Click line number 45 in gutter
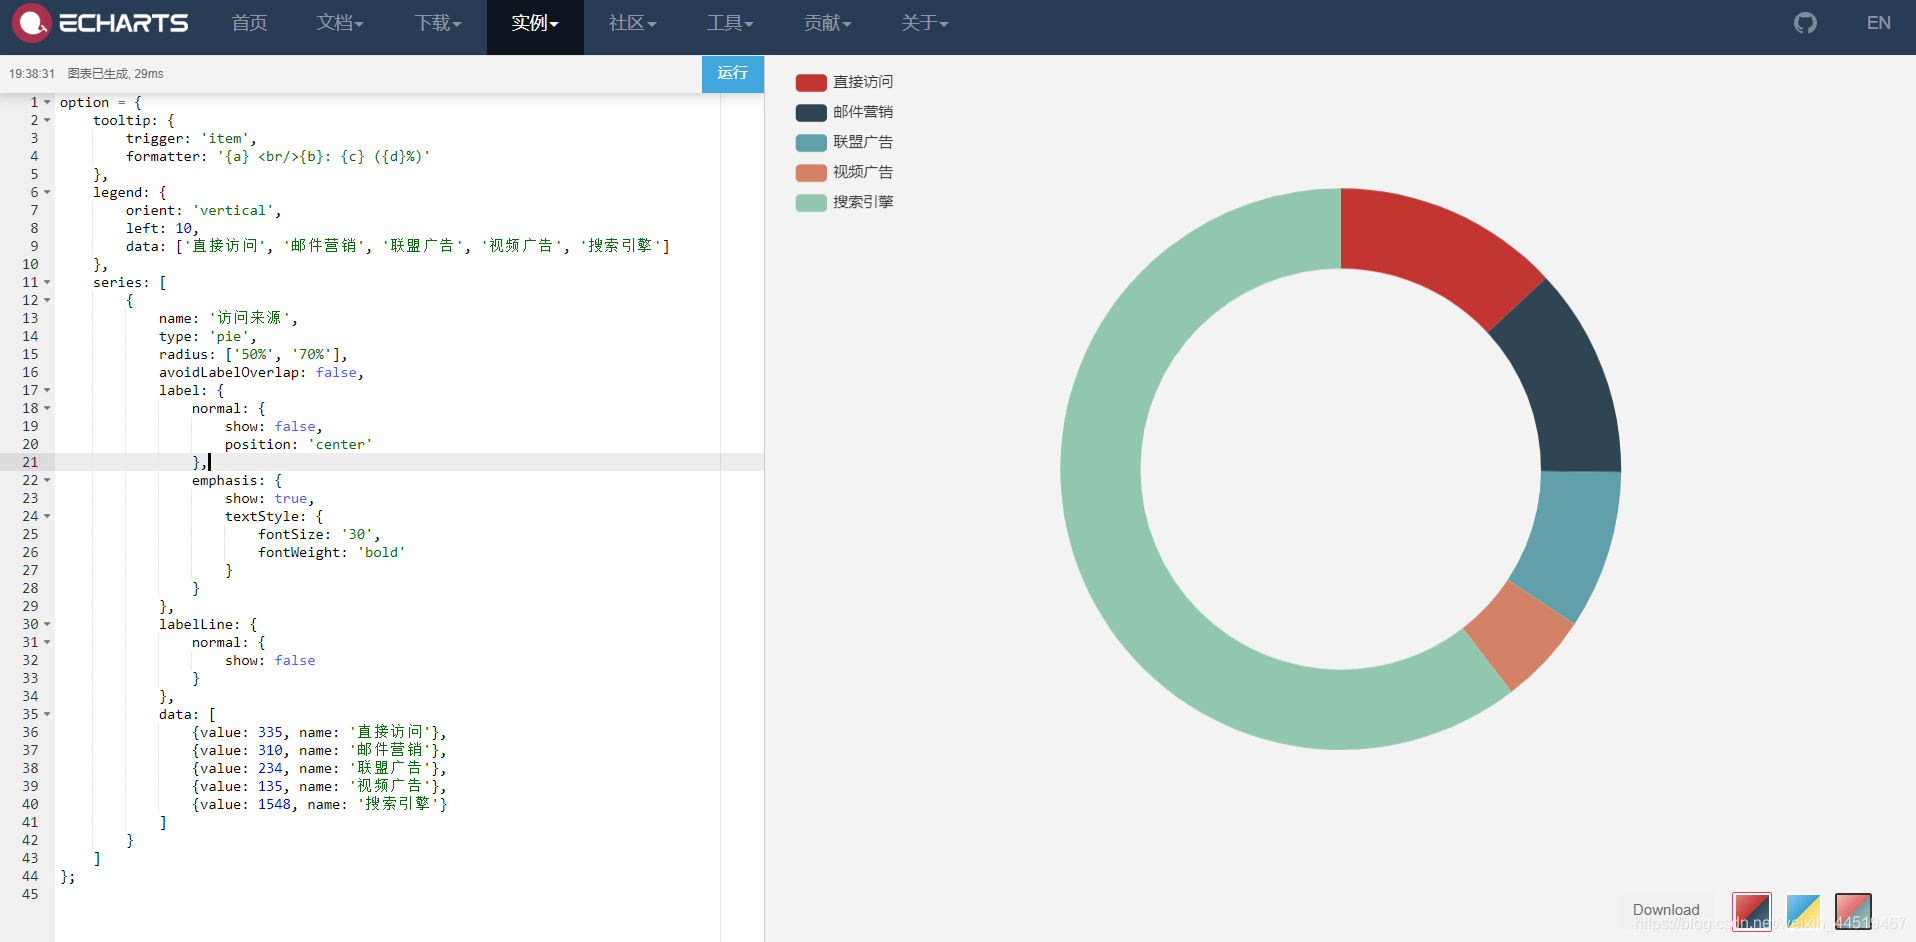1916x942 pixels. click(30, 894)
